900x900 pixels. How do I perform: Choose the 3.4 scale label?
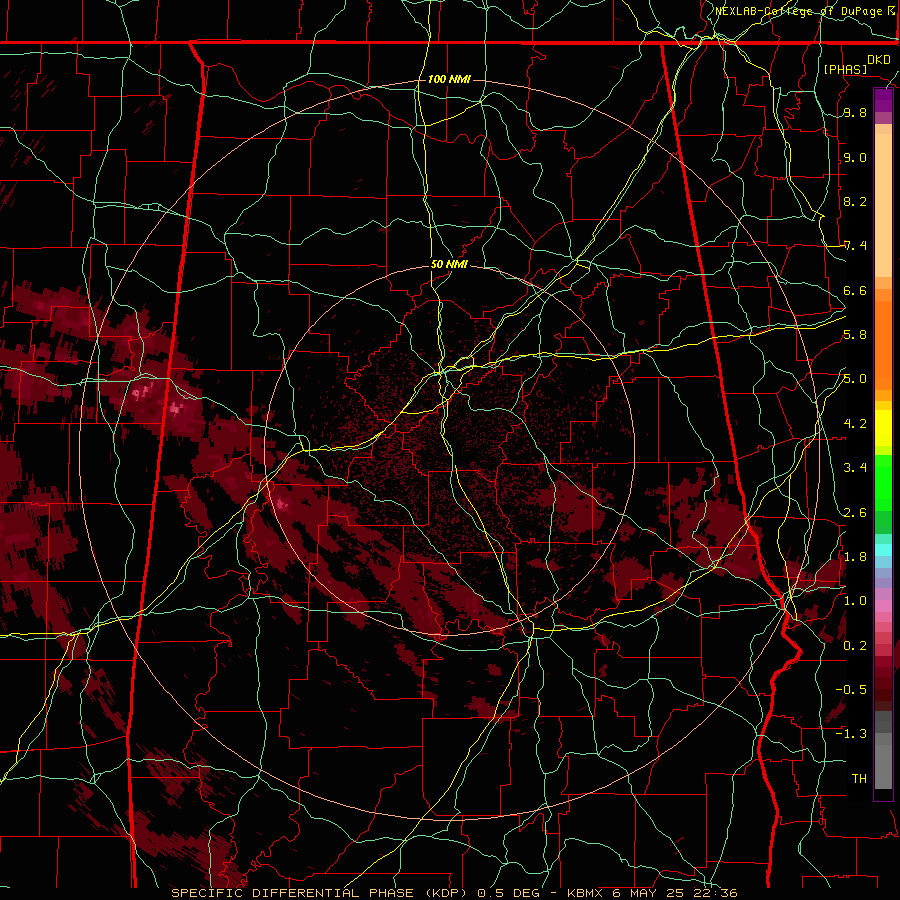(x=855, y=467)
